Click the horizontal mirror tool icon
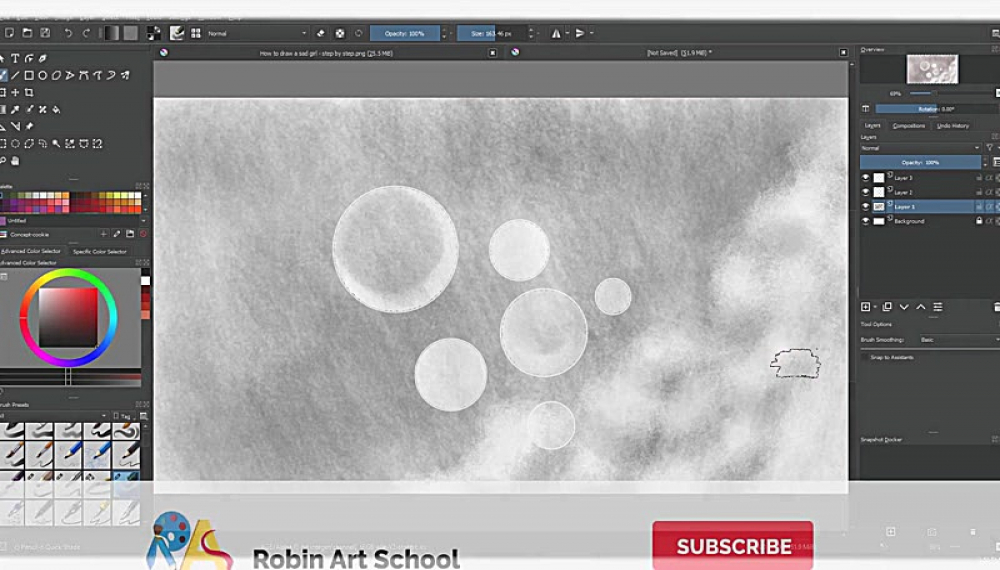 [557, 33]
